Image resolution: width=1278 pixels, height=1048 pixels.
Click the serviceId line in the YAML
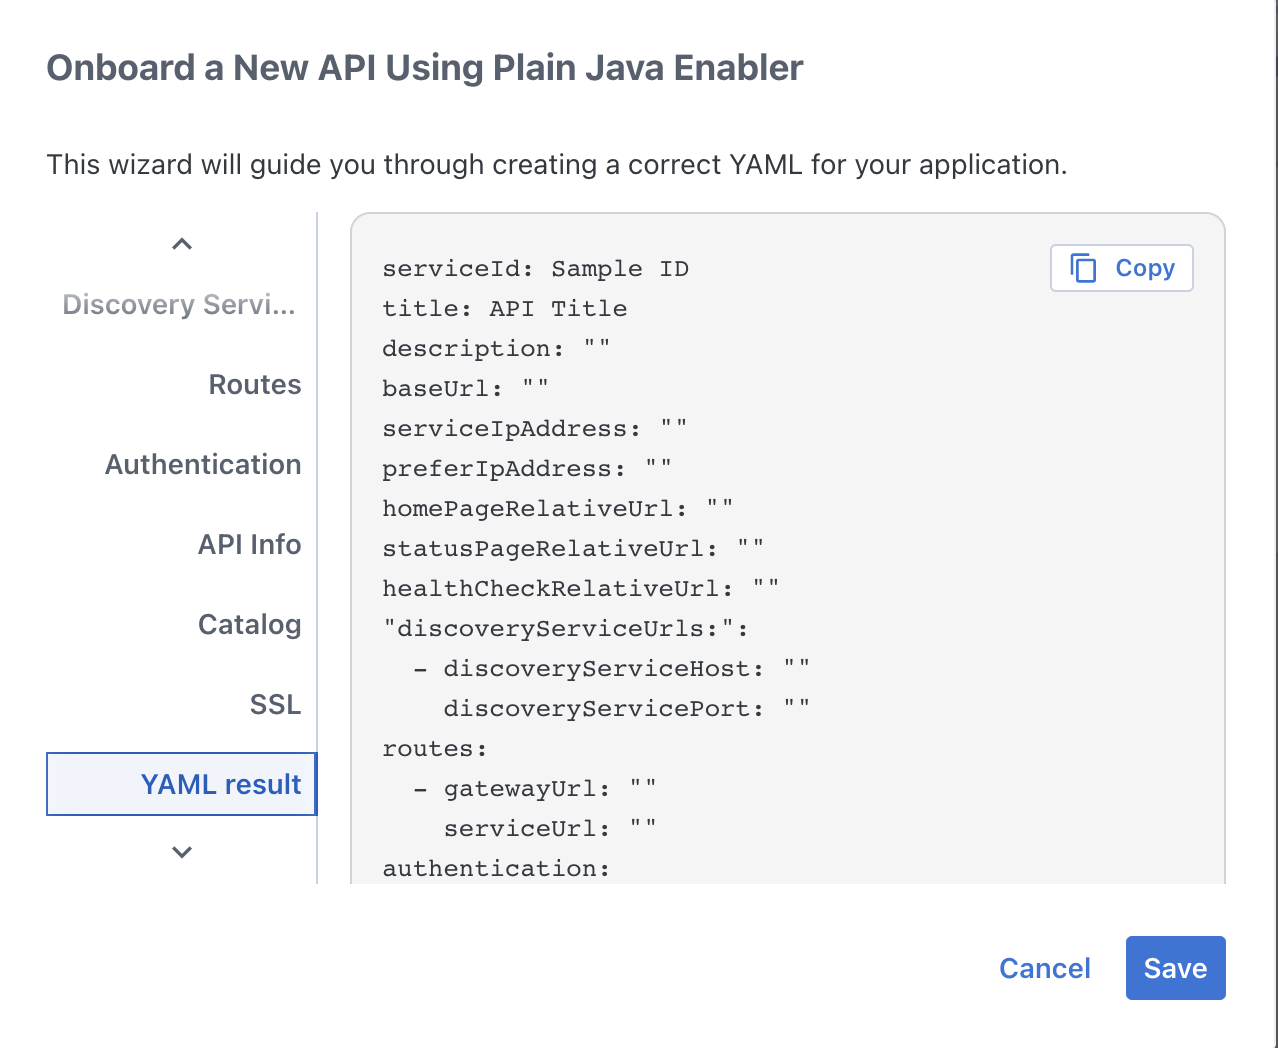(x=535, y=269)
